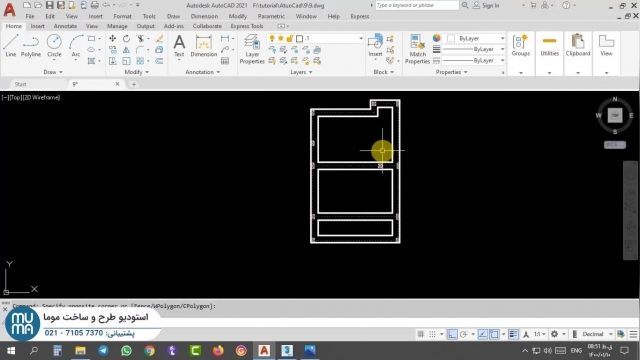Click the Plot printer icon
640x360 pixels.
[x=95, y=5]
